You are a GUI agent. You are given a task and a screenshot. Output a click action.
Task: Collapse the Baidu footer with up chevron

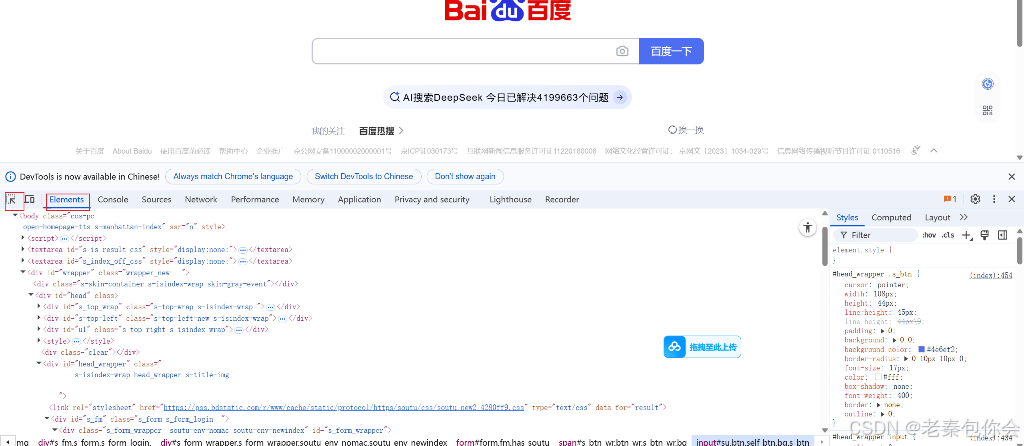coord(934,151)
